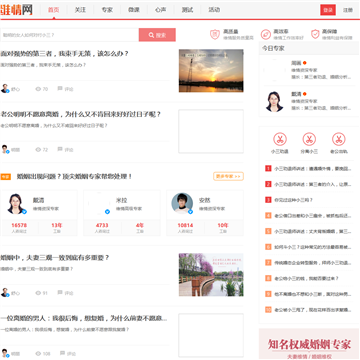Click the red 登录 button
The image size is (360, 360).
(x=328, y=10)
